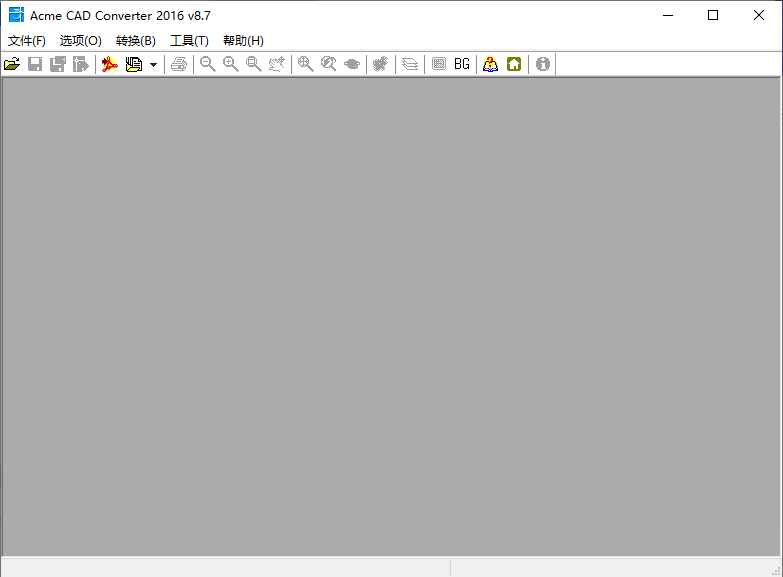
Task: Click the Zoom out magnifier icon
Action: pos(208,64)
